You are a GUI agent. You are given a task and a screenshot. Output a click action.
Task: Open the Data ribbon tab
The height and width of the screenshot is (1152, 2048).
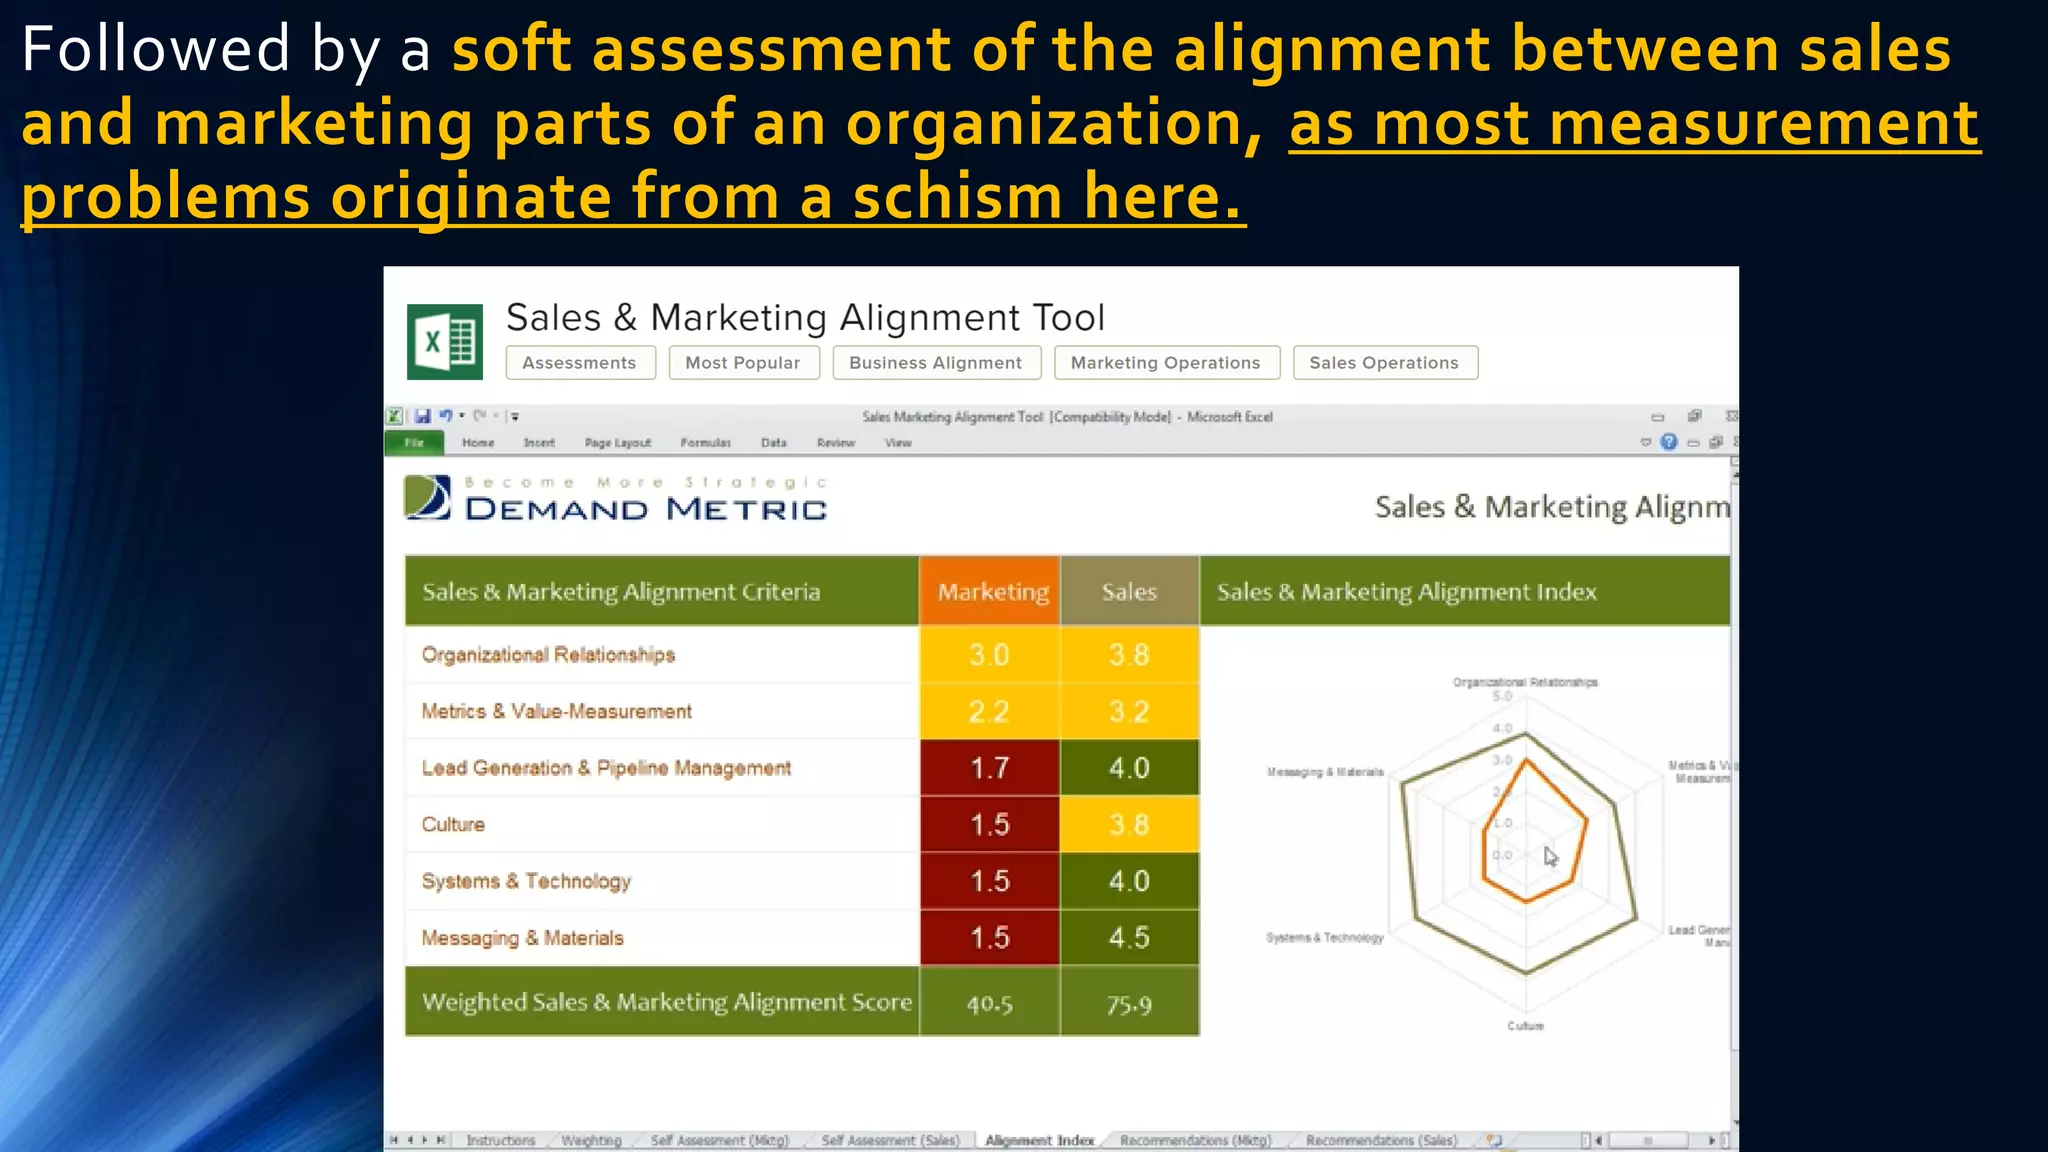(774, 443)
